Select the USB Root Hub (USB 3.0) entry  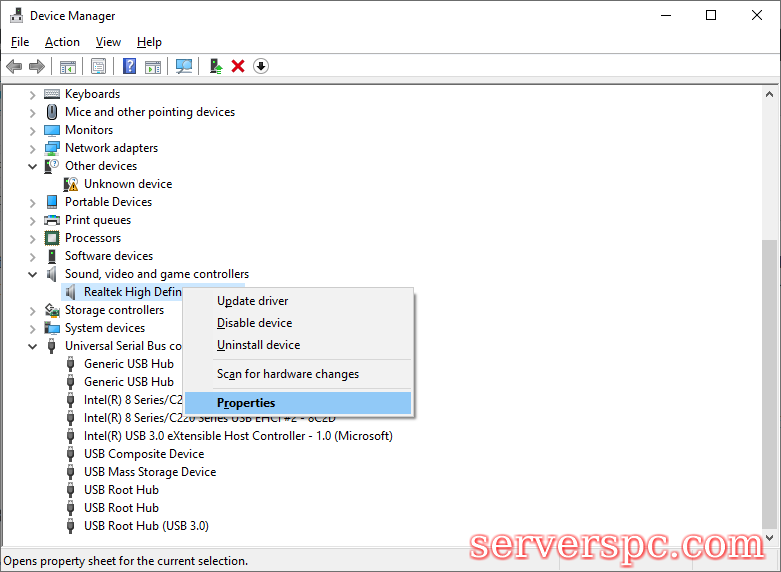146,526
